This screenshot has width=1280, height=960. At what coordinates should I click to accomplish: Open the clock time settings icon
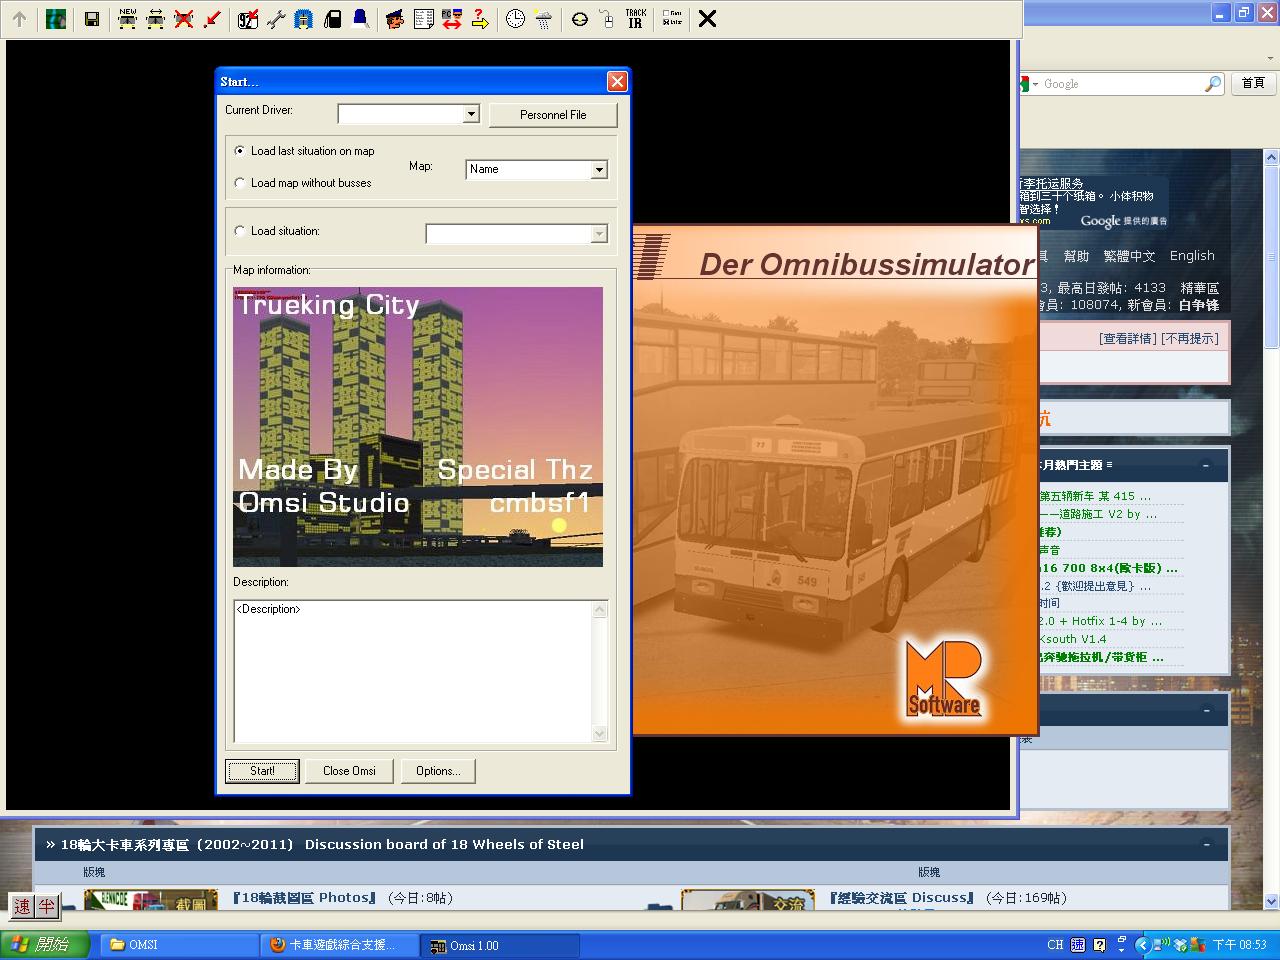click(515, 19)
